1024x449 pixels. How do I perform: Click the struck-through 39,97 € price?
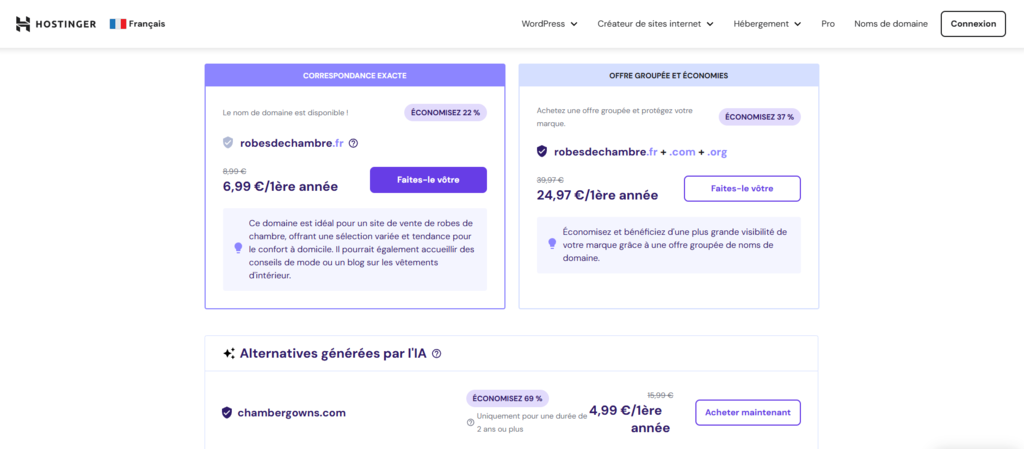tap(550, 179)
